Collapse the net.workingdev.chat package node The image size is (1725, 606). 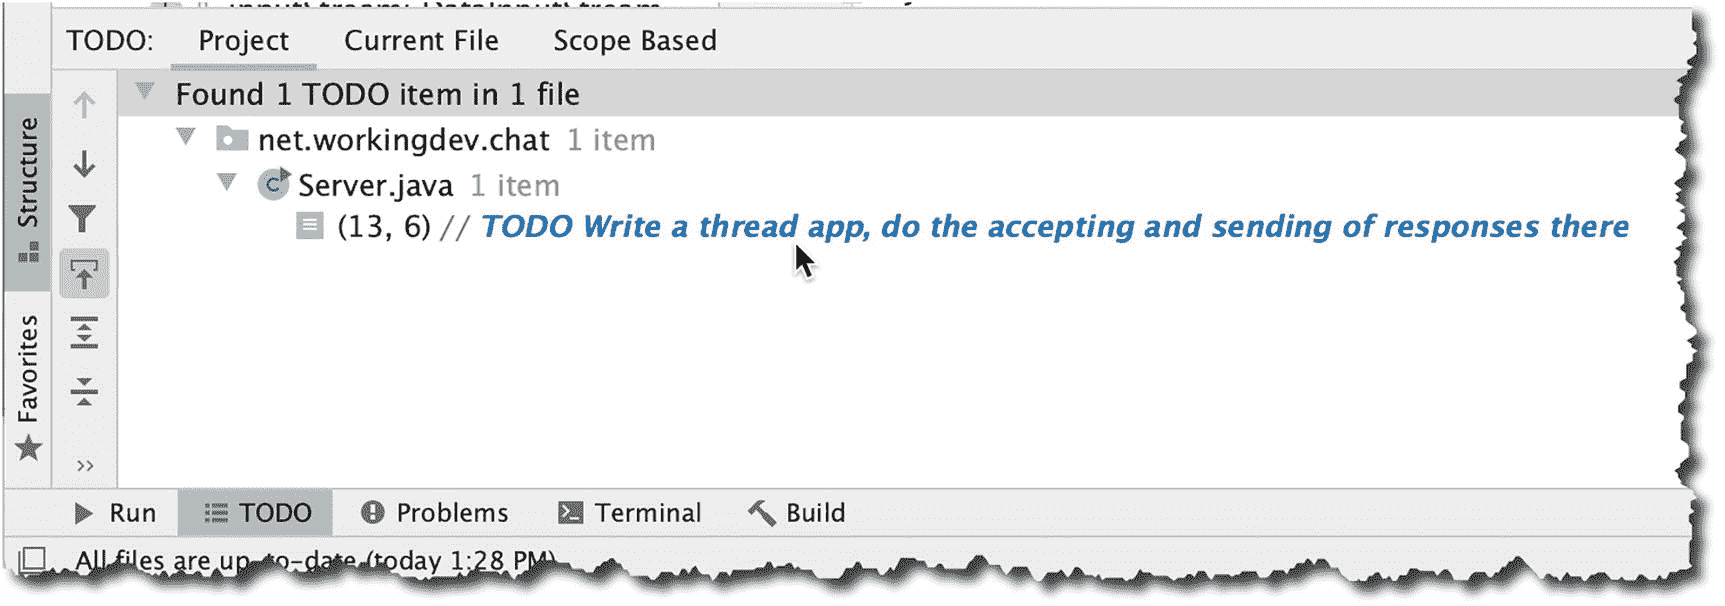(x=186, y=136)
